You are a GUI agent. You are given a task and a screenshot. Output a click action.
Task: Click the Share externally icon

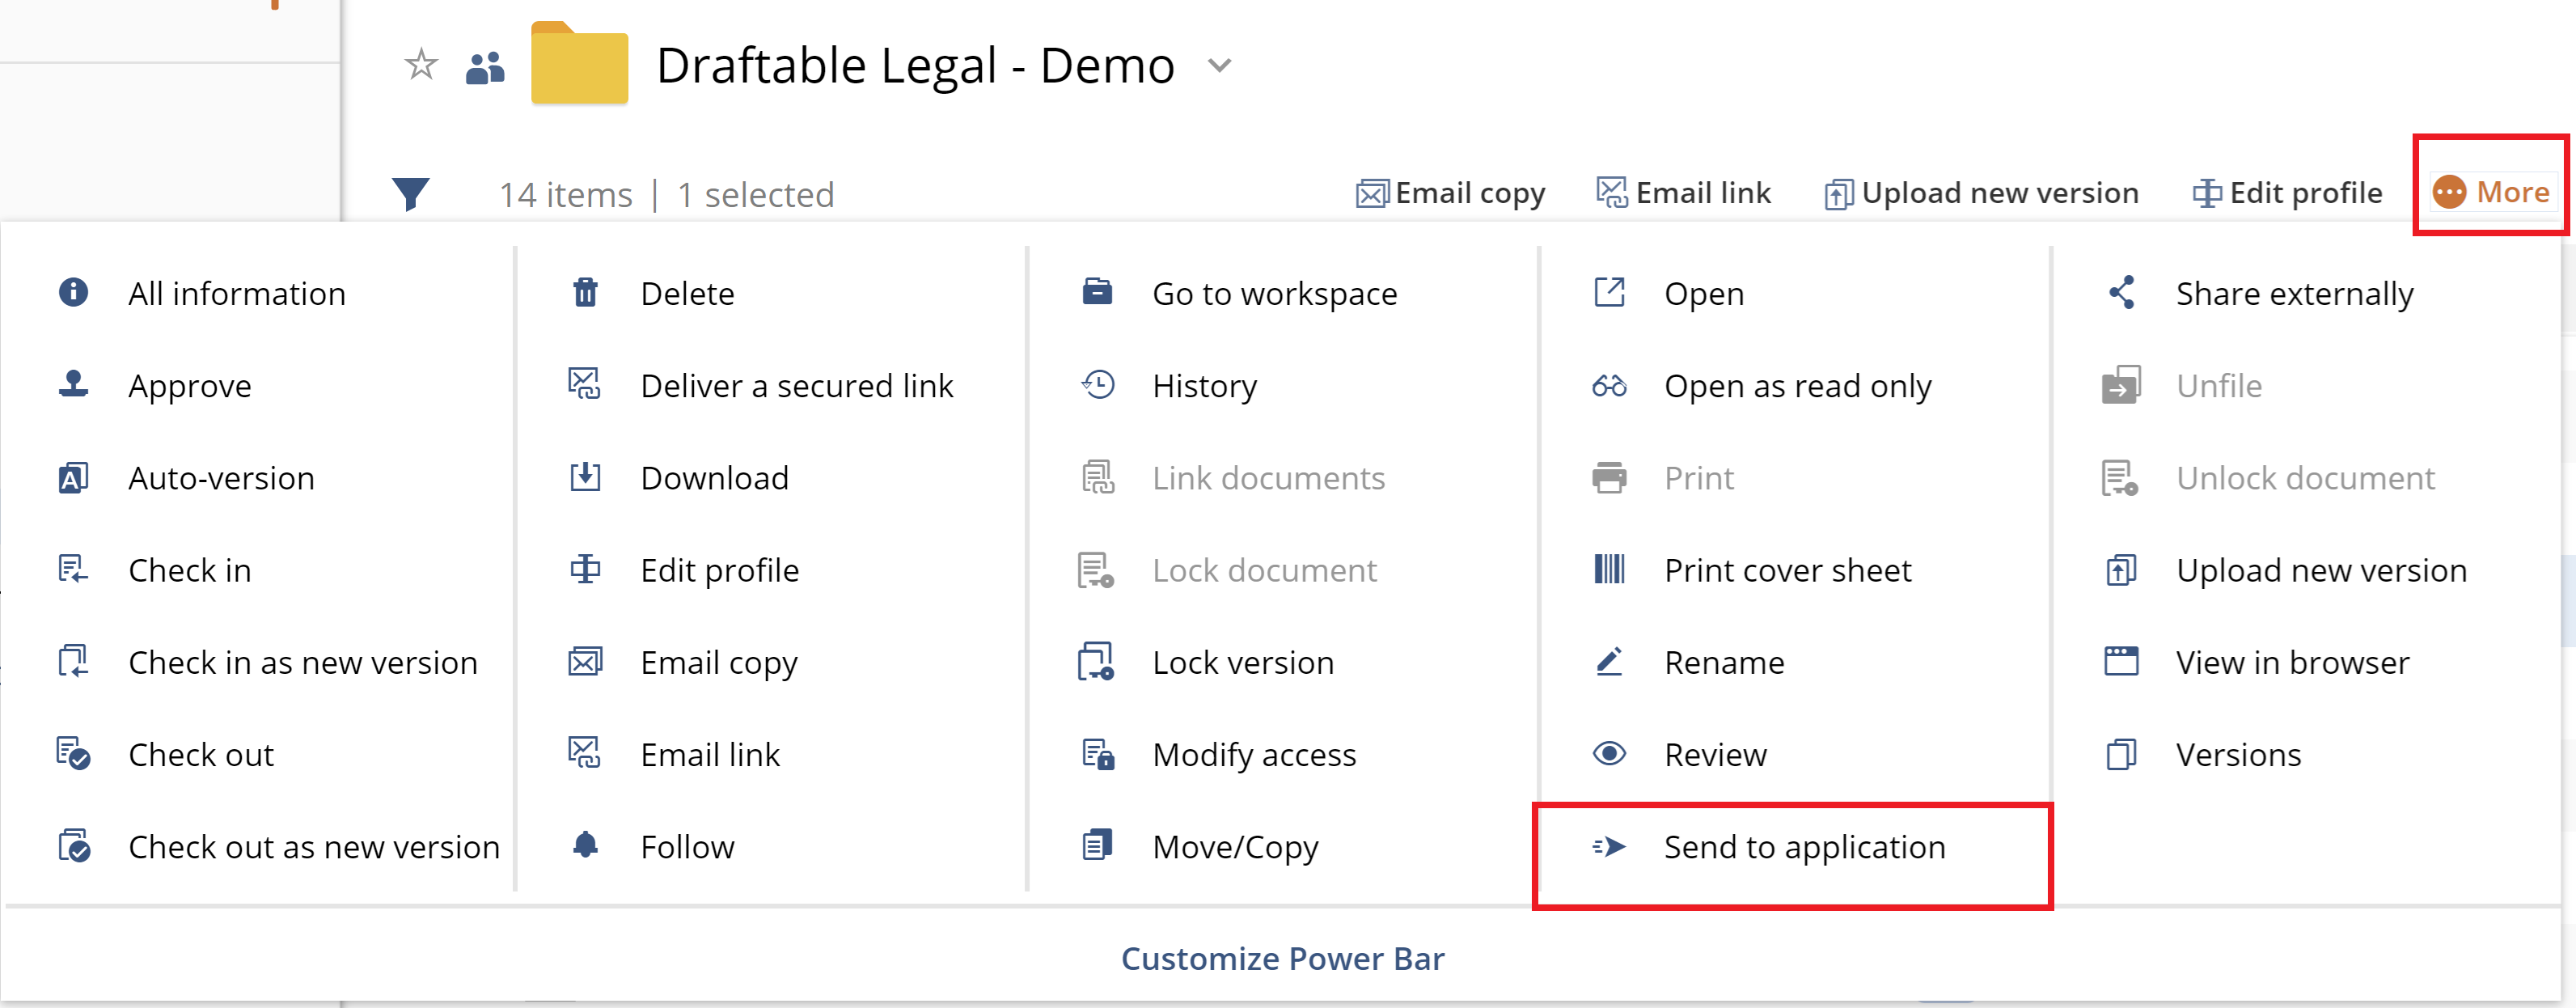coord(2121,293)
